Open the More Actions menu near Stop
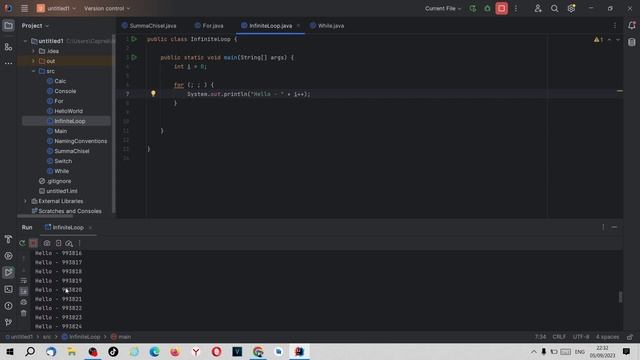This screenshot has height=360, width=640. coord(516,8)
